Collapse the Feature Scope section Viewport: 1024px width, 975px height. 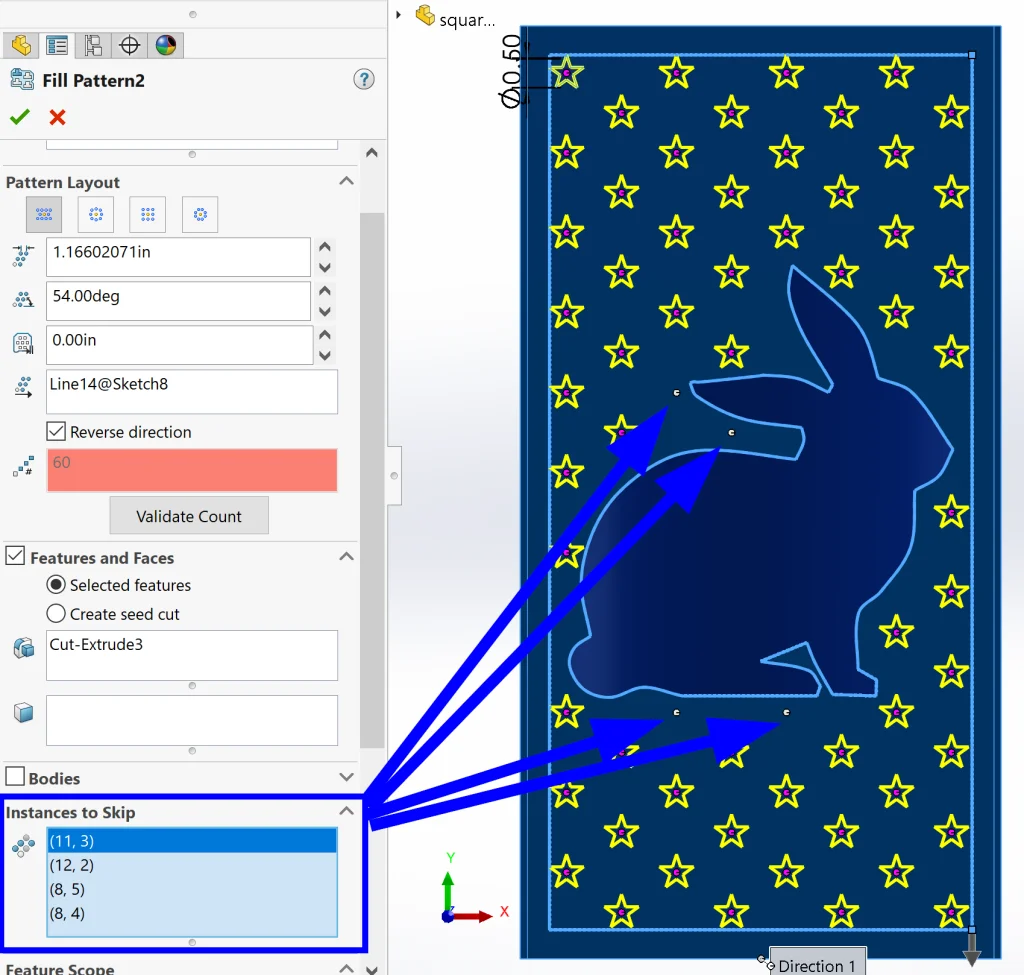pos(347,968)
